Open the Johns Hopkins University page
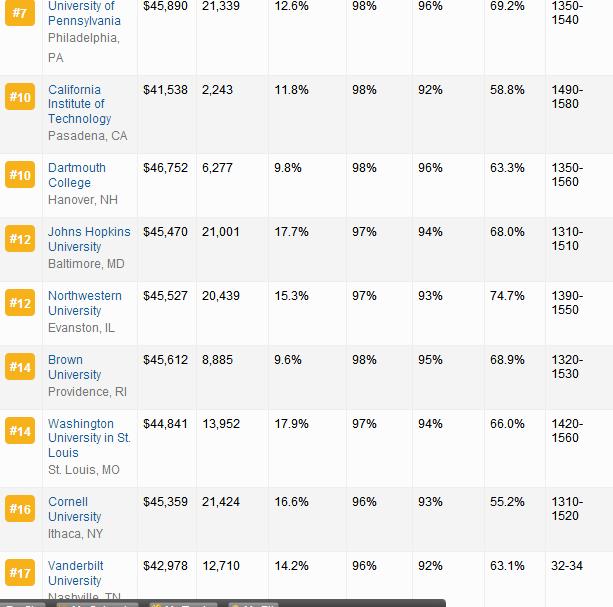 pos(89,239)
